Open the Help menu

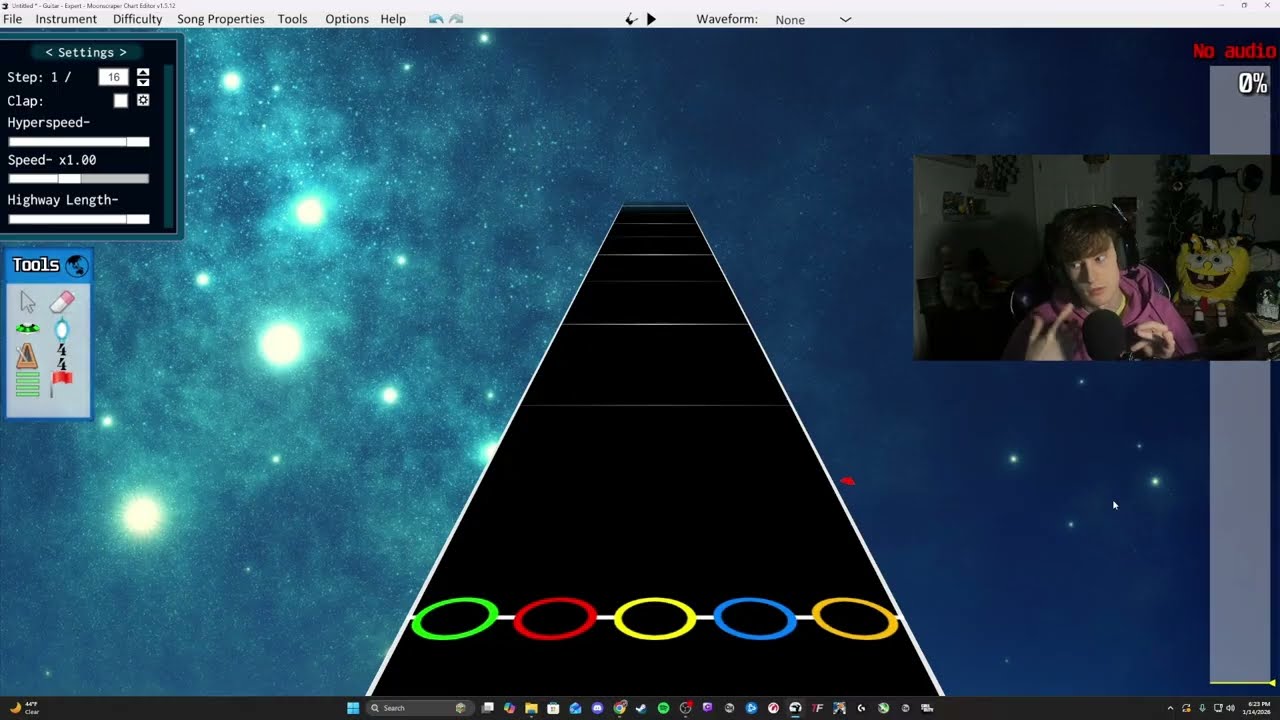393,19
